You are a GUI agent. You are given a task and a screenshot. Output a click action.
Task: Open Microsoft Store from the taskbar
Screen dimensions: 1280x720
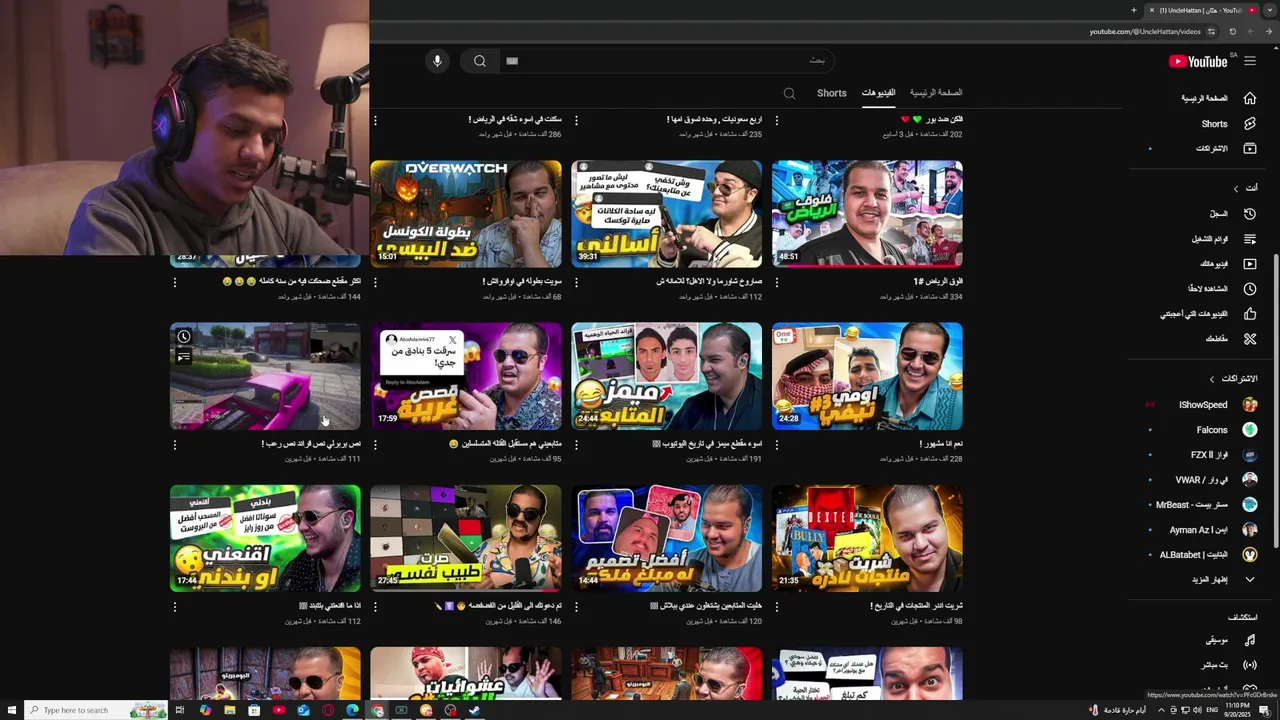click(x=254, y=710)
